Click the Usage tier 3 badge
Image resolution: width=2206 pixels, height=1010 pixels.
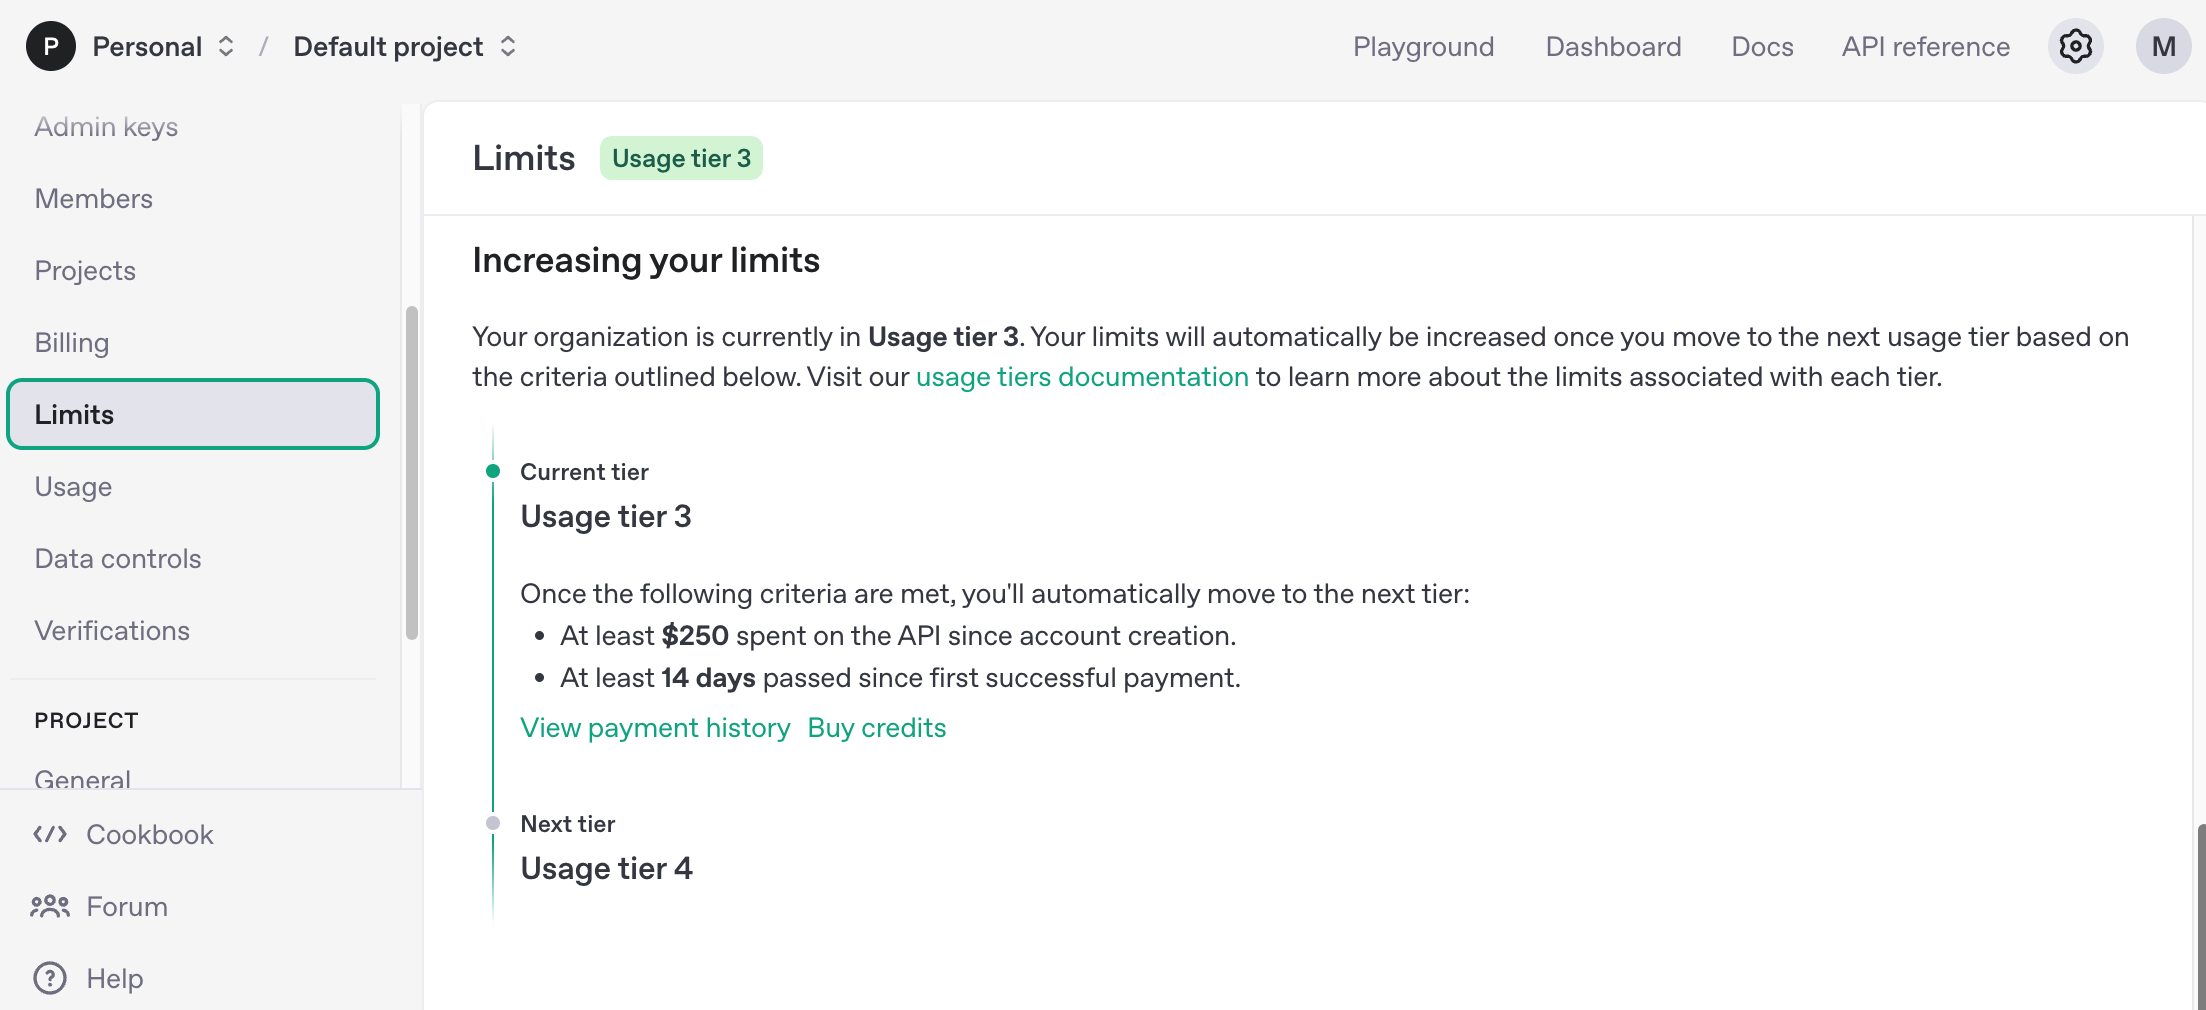coord(681,158)
